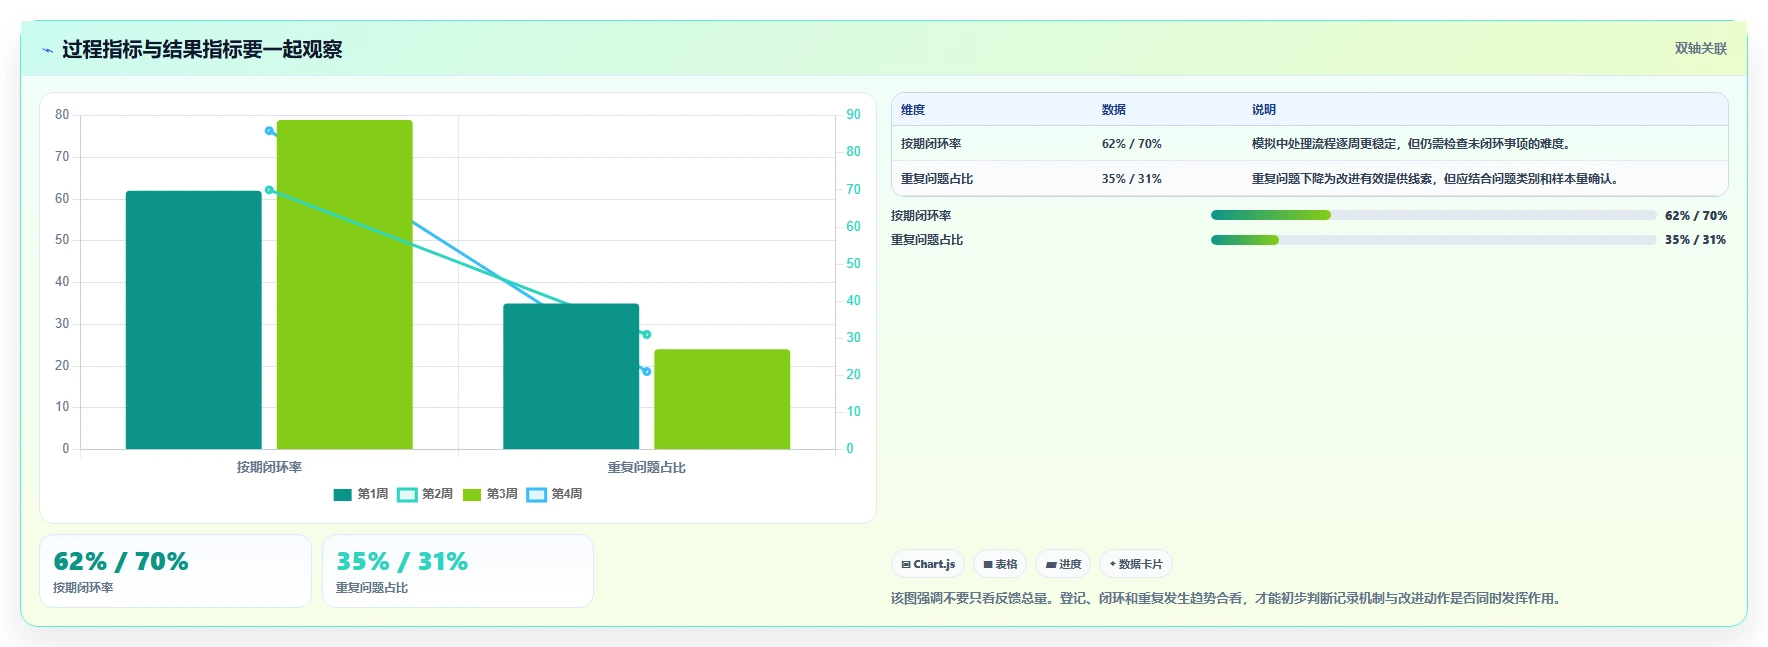The height and width of the screenshot is (647, 1768).
Task: Select the 按期闭环率 table row cell
Action: click(x=931, y=144)
